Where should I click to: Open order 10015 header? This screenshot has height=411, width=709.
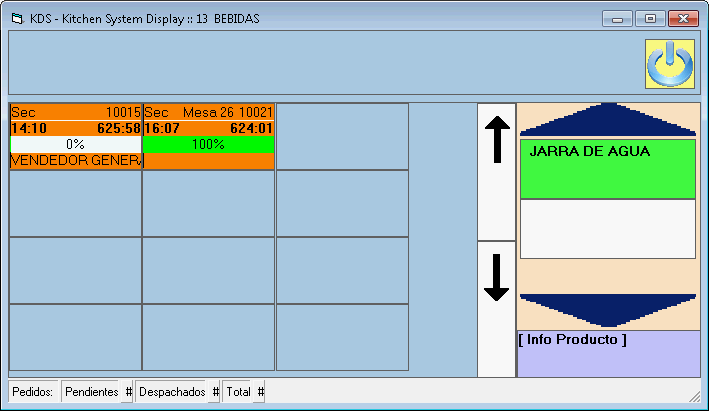point(76,112)
